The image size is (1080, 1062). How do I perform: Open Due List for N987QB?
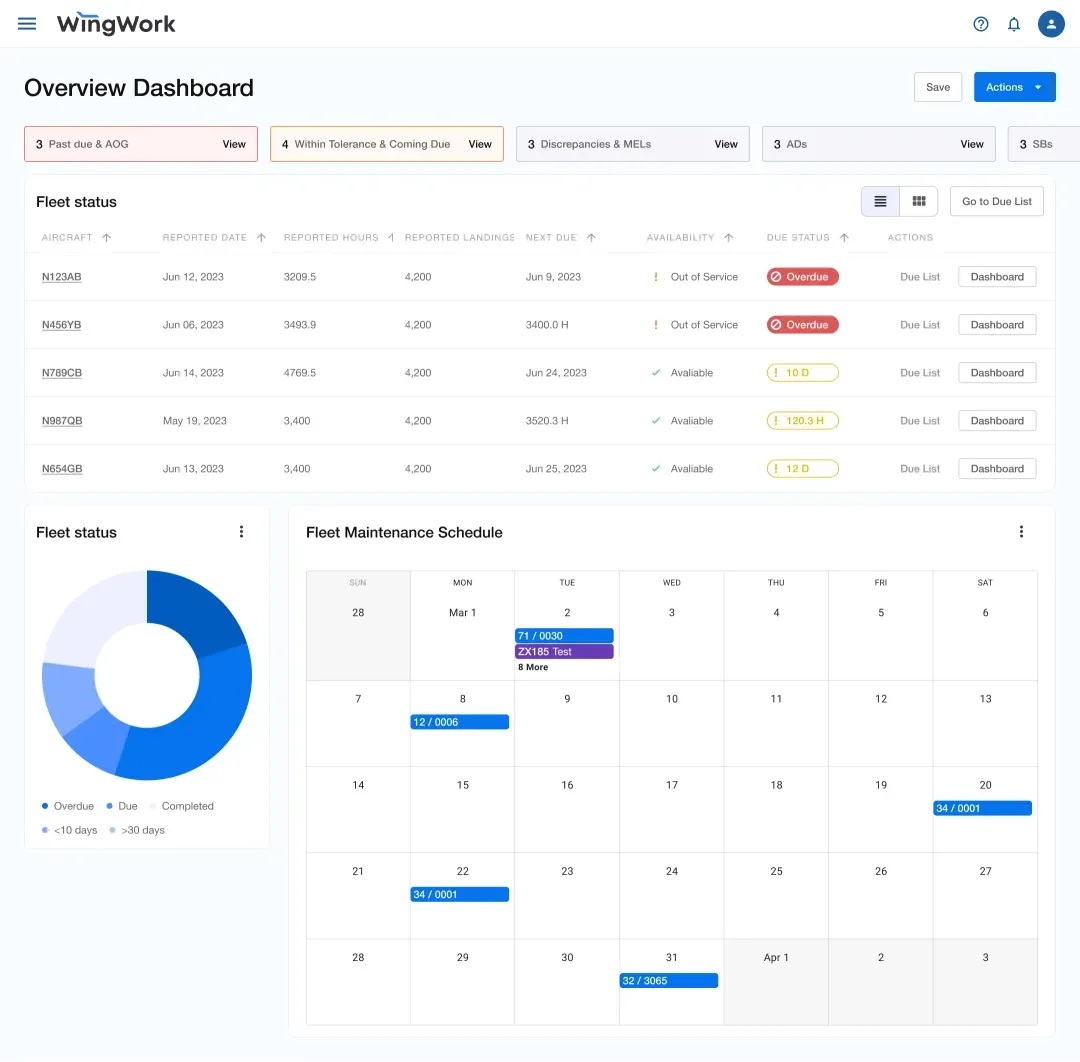(920, 421)
